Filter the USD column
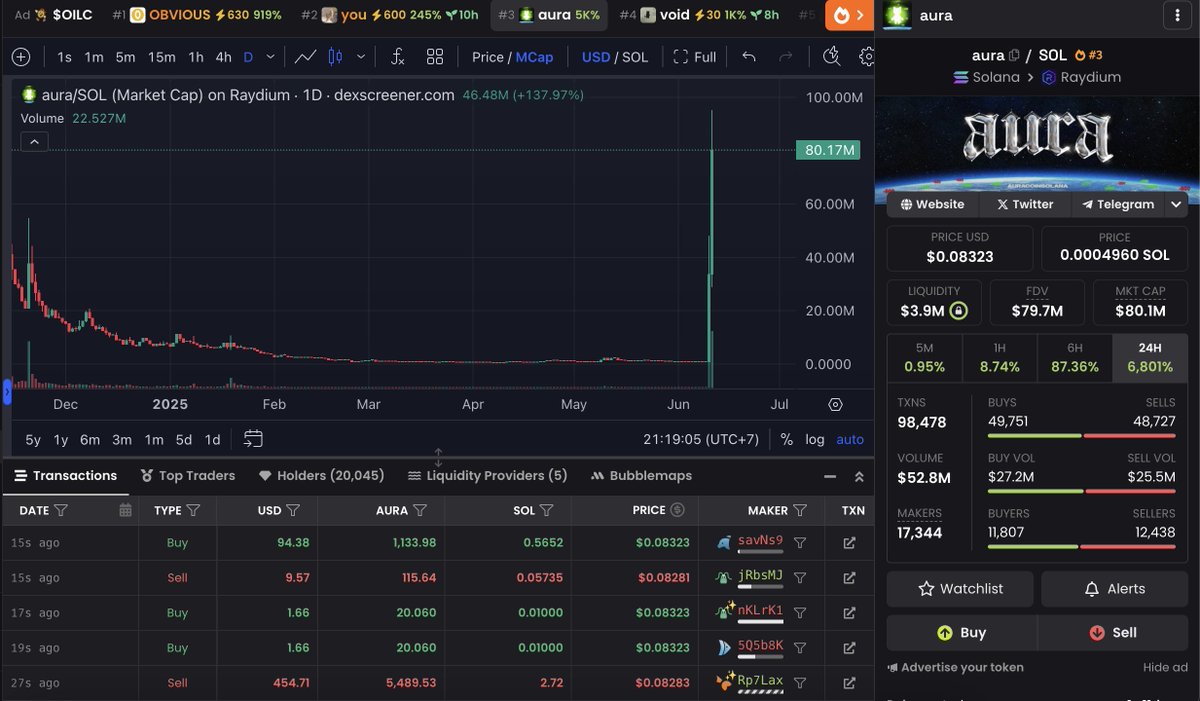The image size is (1200, 701). tap(293, 510)
